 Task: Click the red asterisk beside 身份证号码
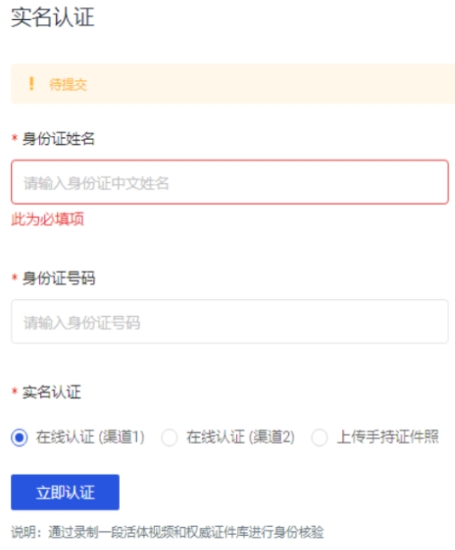(14, 277)
